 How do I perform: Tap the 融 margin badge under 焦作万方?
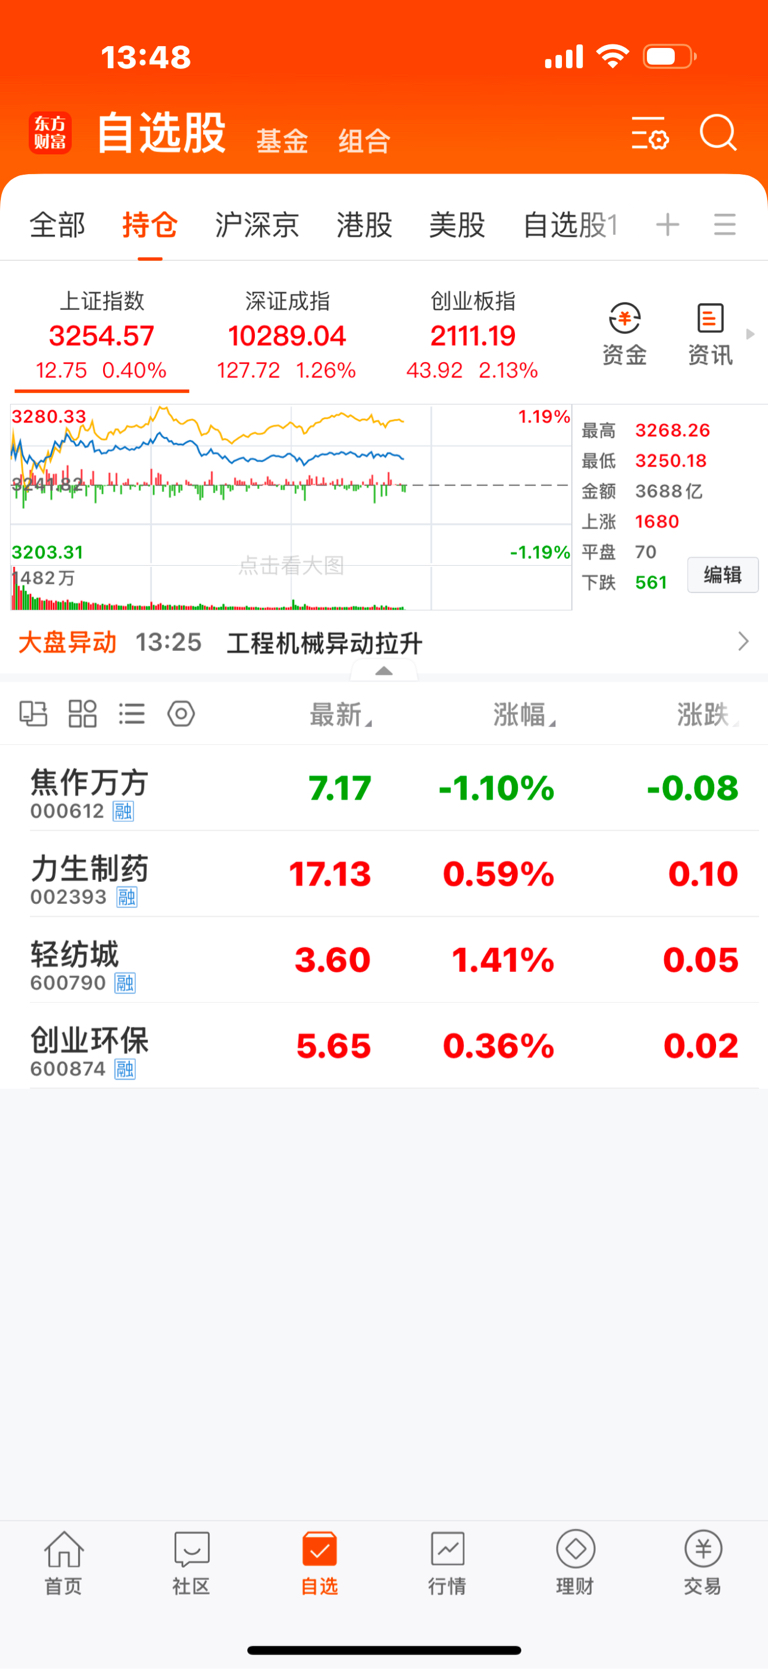[x=123, y=811]
